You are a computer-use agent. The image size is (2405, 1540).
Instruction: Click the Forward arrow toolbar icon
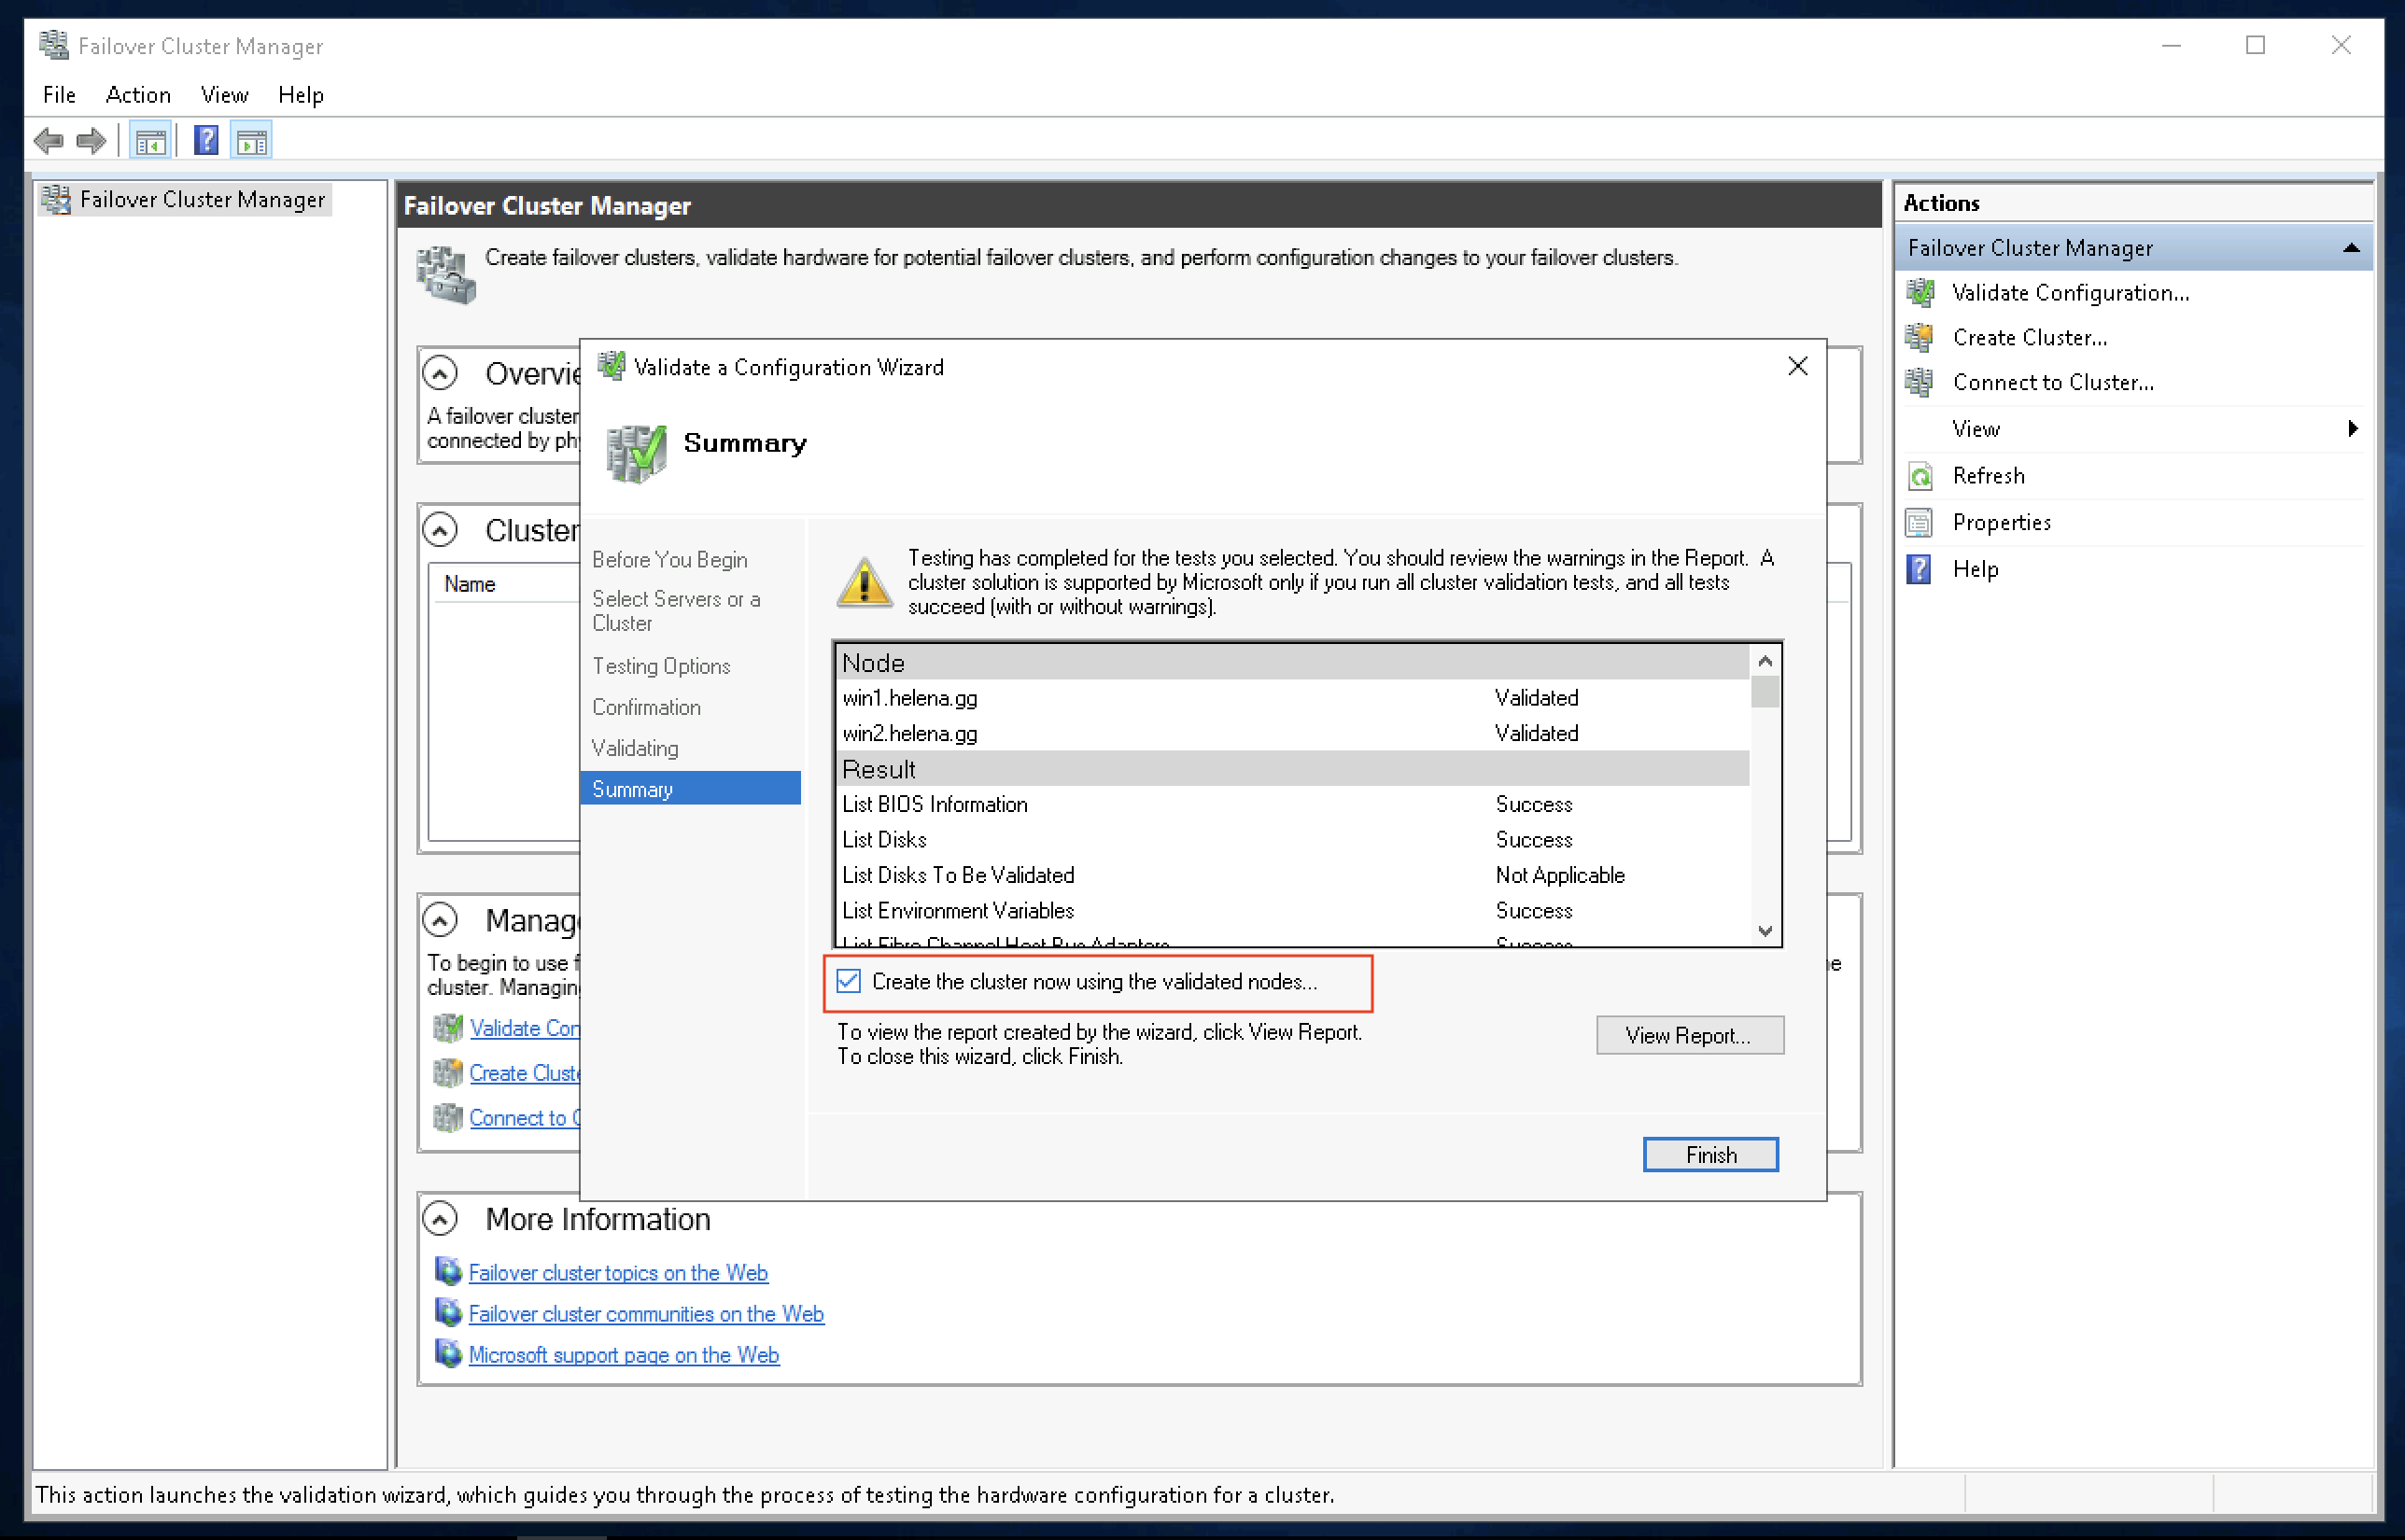tap(91, 141)
